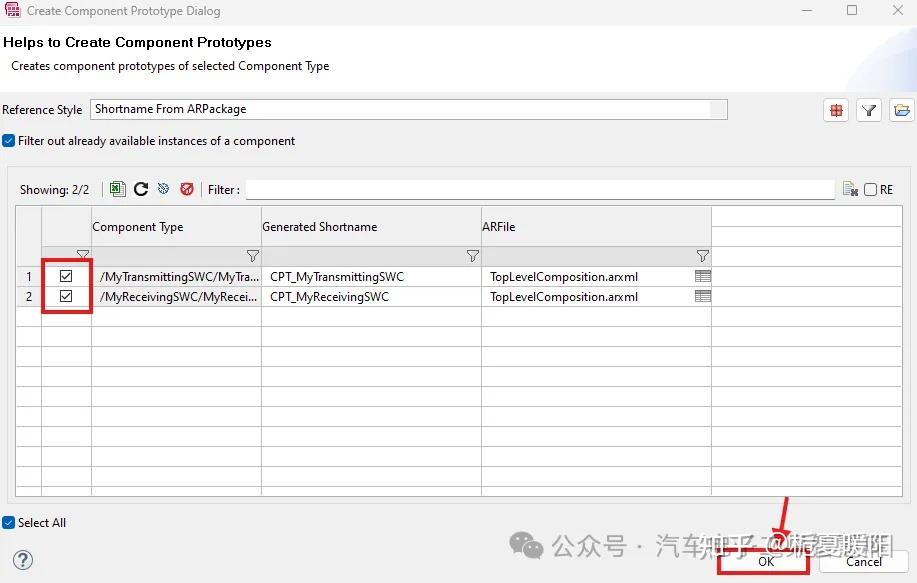Select the funnel filter icon top right
This screenshot has width=917, height=583.
pos(868,110)
